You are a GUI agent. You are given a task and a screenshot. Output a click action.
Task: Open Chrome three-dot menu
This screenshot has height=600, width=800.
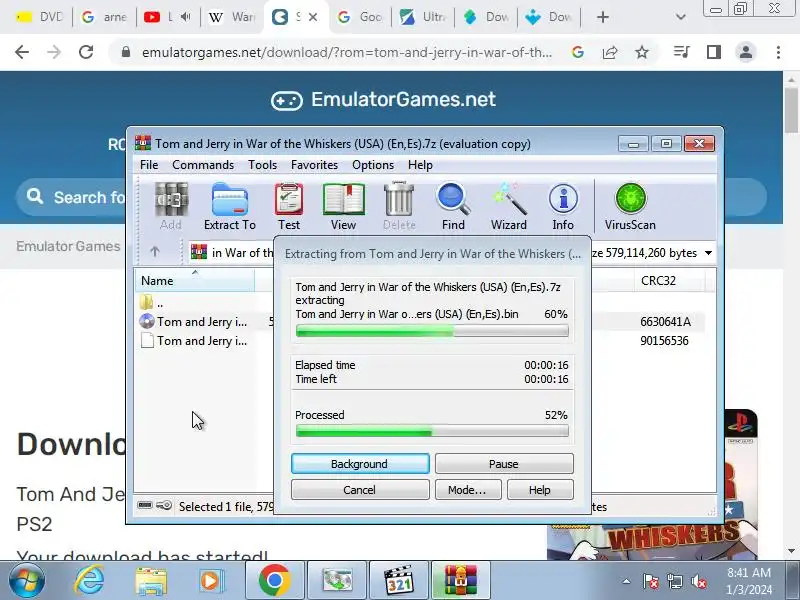(x=778, y=52)
